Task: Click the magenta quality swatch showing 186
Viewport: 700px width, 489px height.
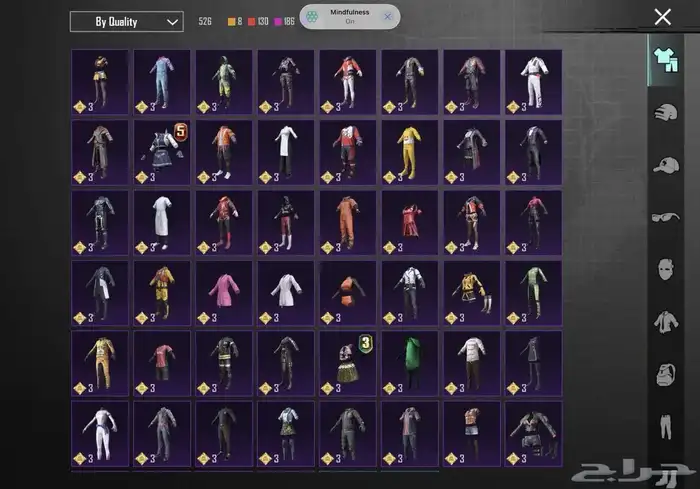Action: click(277, 21)
